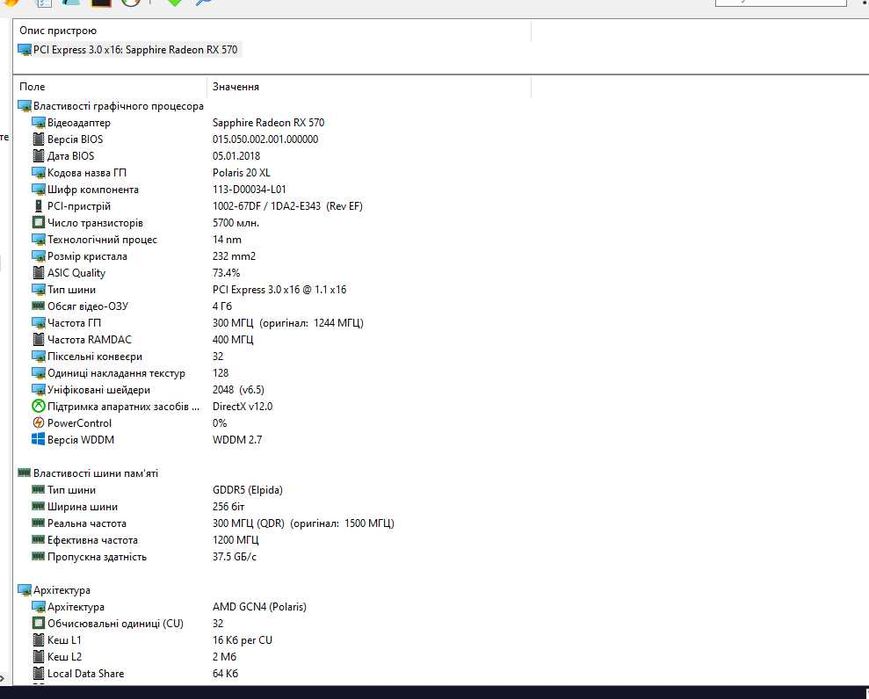Select the 'Архітектура' group header row
869x699 pixels.
click(54, 590)
